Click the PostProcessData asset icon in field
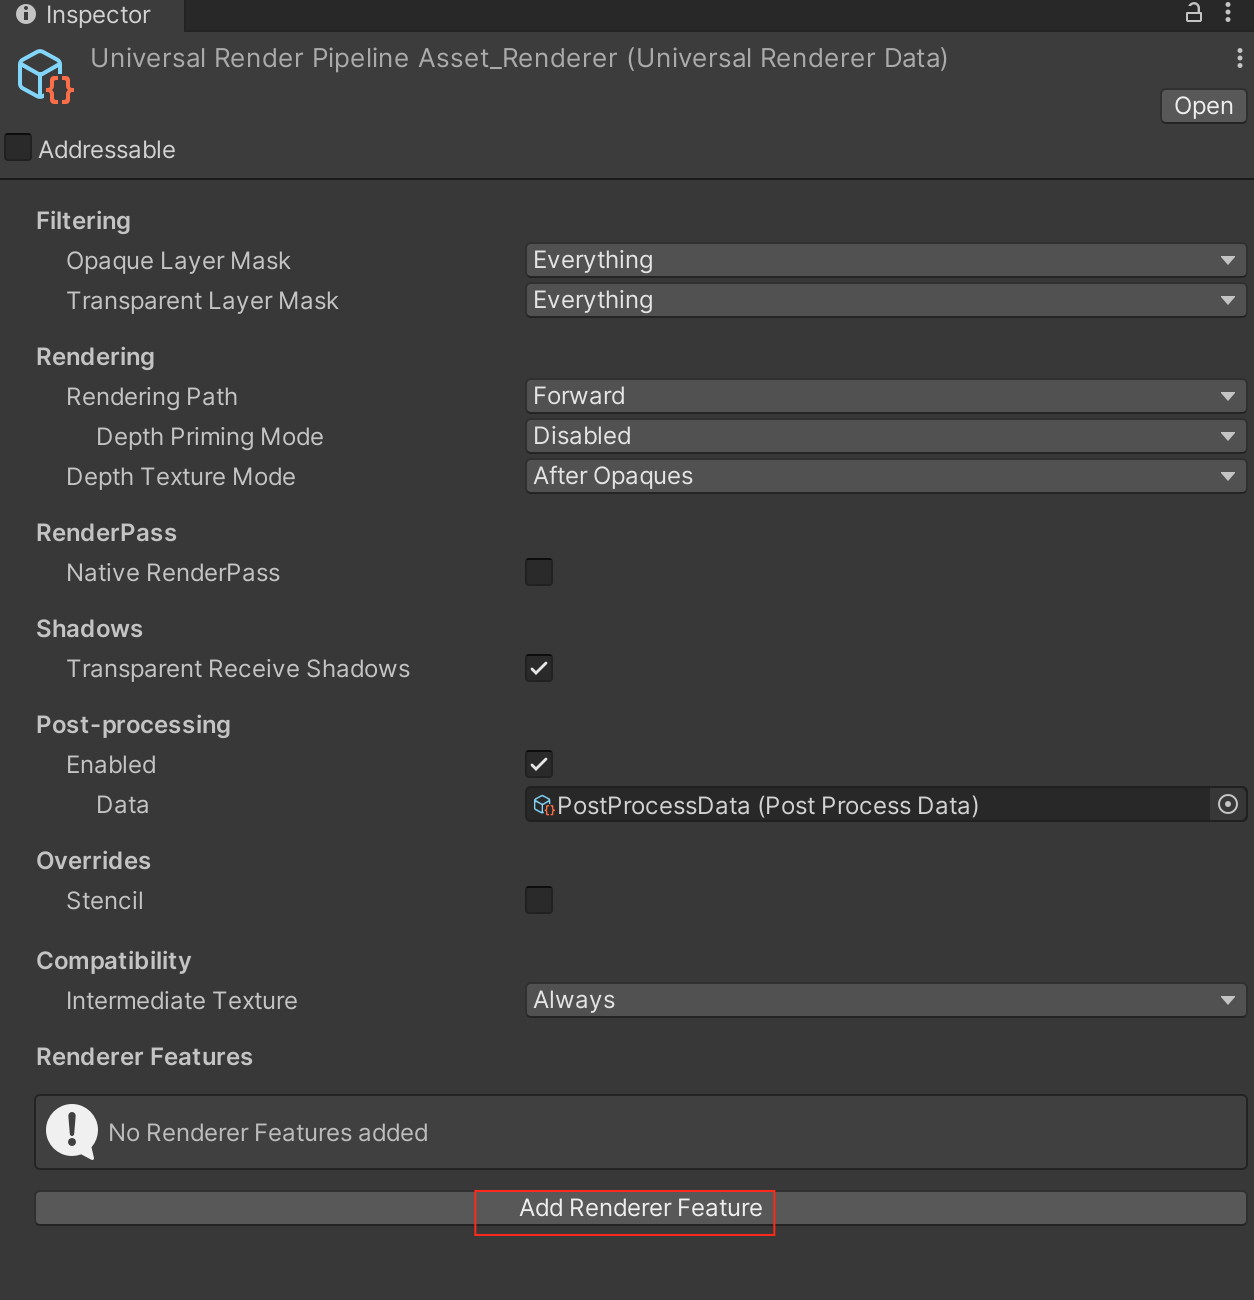The height and width of the screenshot is (1300, 1254). pos(543,805)
